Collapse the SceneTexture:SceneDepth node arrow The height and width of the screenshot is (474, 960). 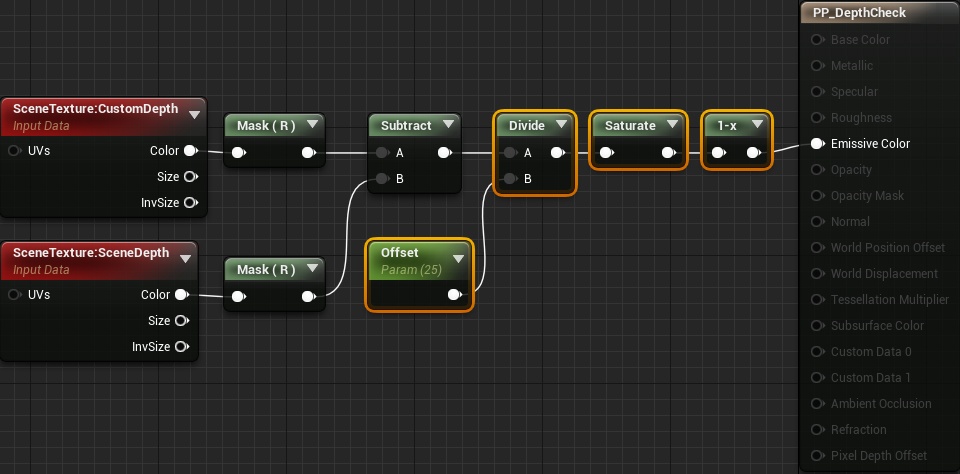[186, 258]
